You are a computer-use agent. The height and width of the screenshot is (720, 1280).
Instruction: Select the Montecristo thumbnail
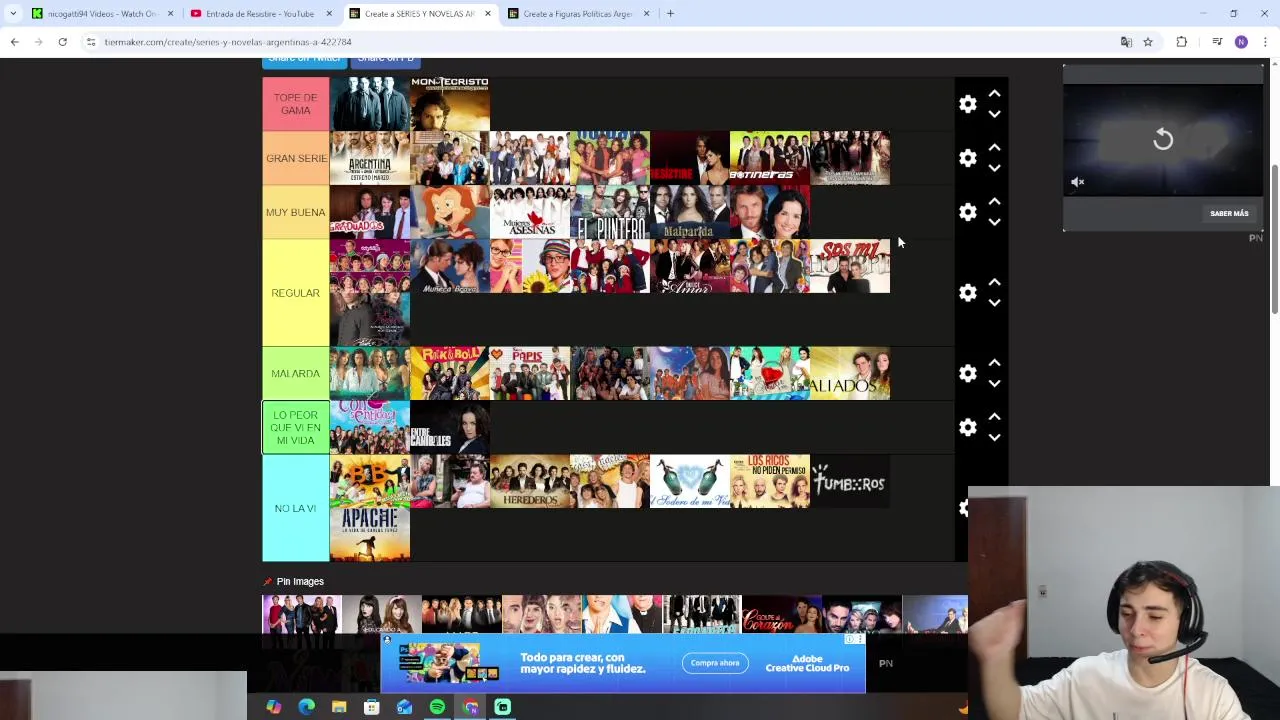pos(450,104)
